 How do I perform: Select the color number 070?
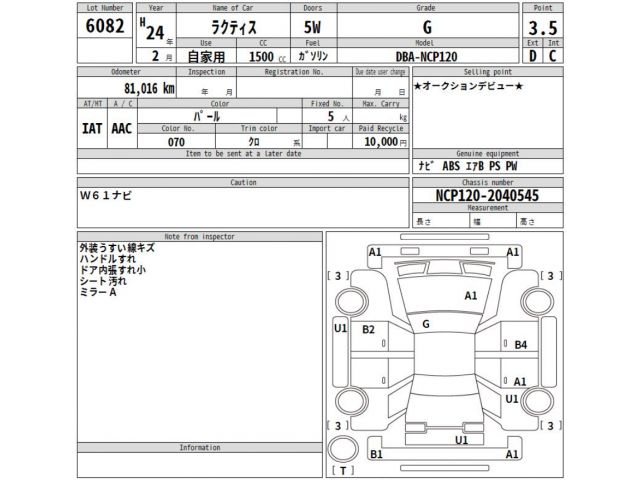pyautogui.click(x=176, y=142)
